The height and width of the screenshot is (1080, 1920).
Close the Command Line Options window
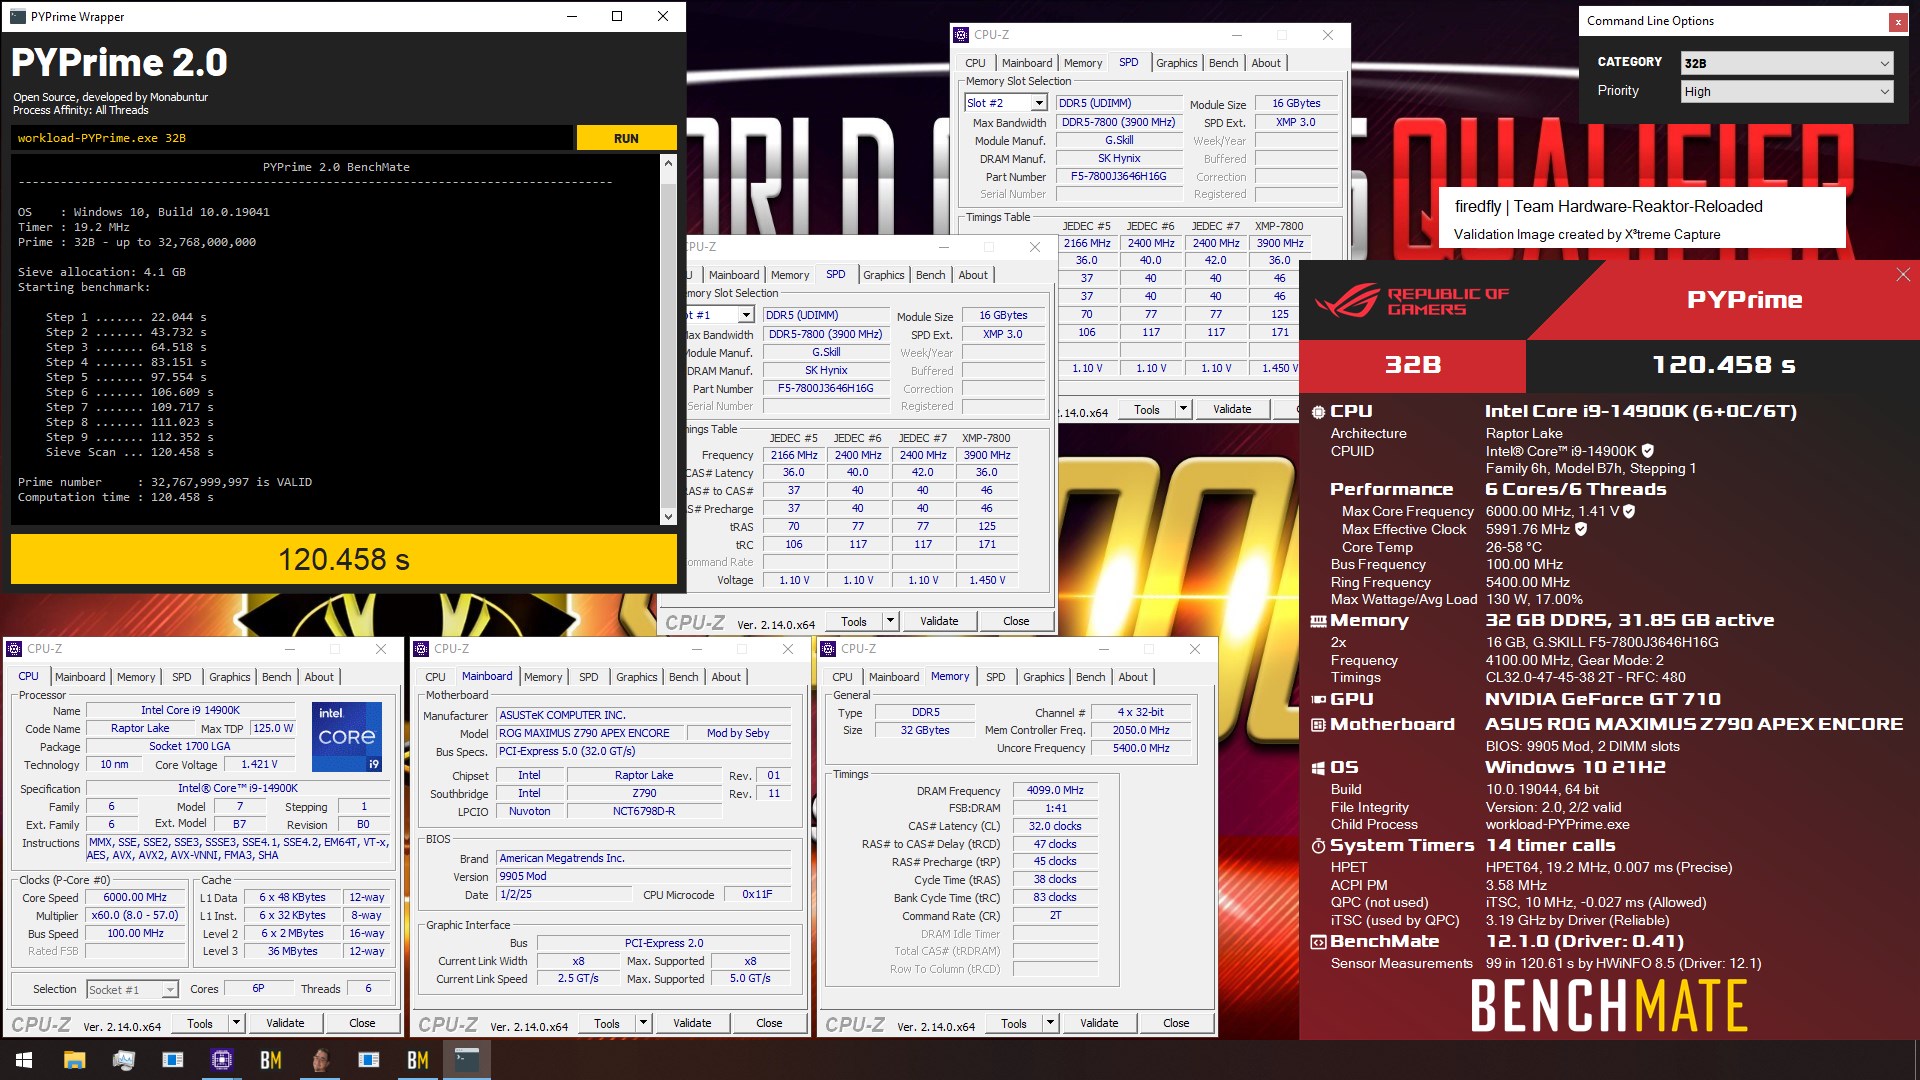(1897, 21)
